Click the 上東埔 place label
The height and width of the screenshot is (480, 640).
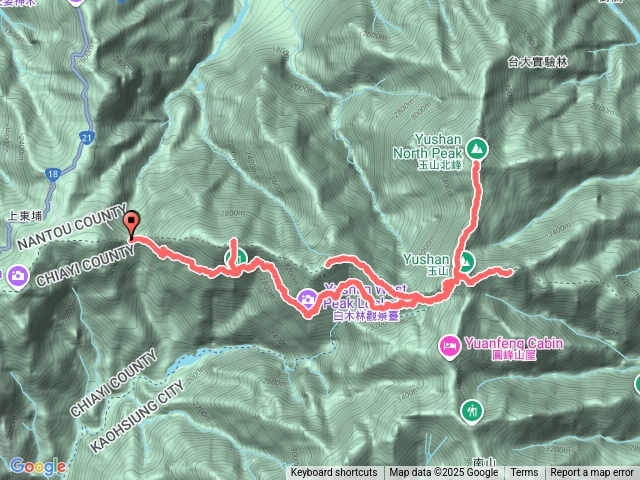[25, 216]
